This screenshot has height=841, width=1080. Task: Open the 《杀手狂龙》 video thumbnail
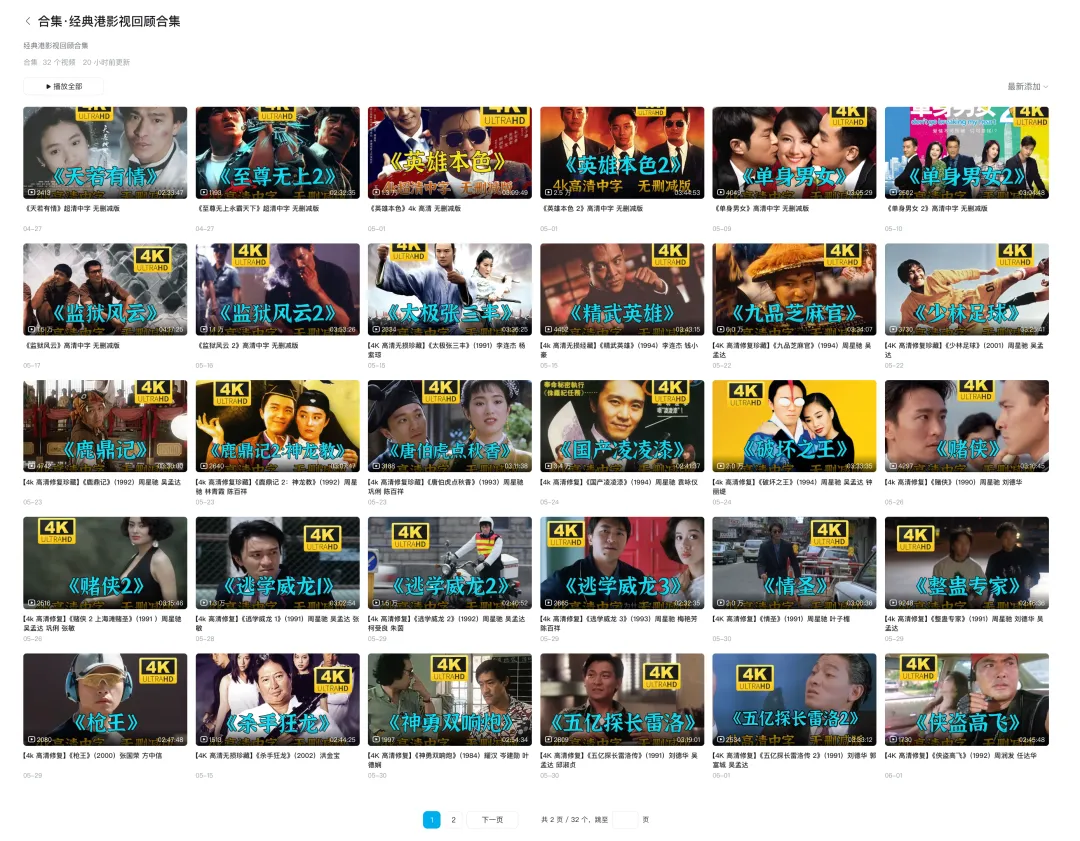[x=278, y=700]
